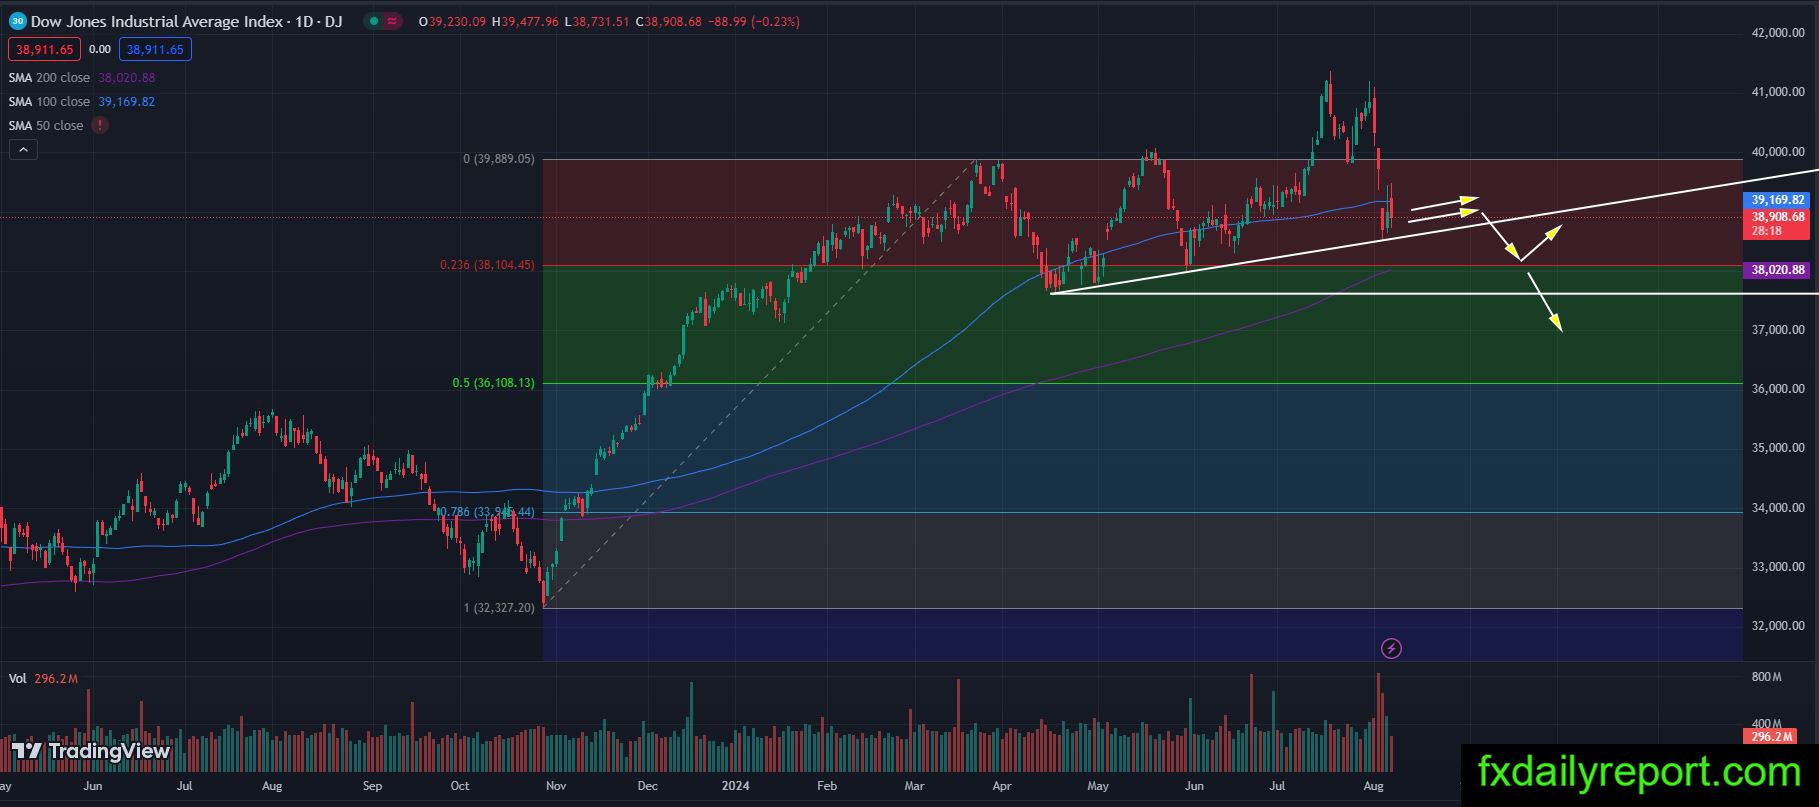Viewport: 1819px width, 807px height.
Task: Click the SMA 50 error warning icon
Action: 100,125
